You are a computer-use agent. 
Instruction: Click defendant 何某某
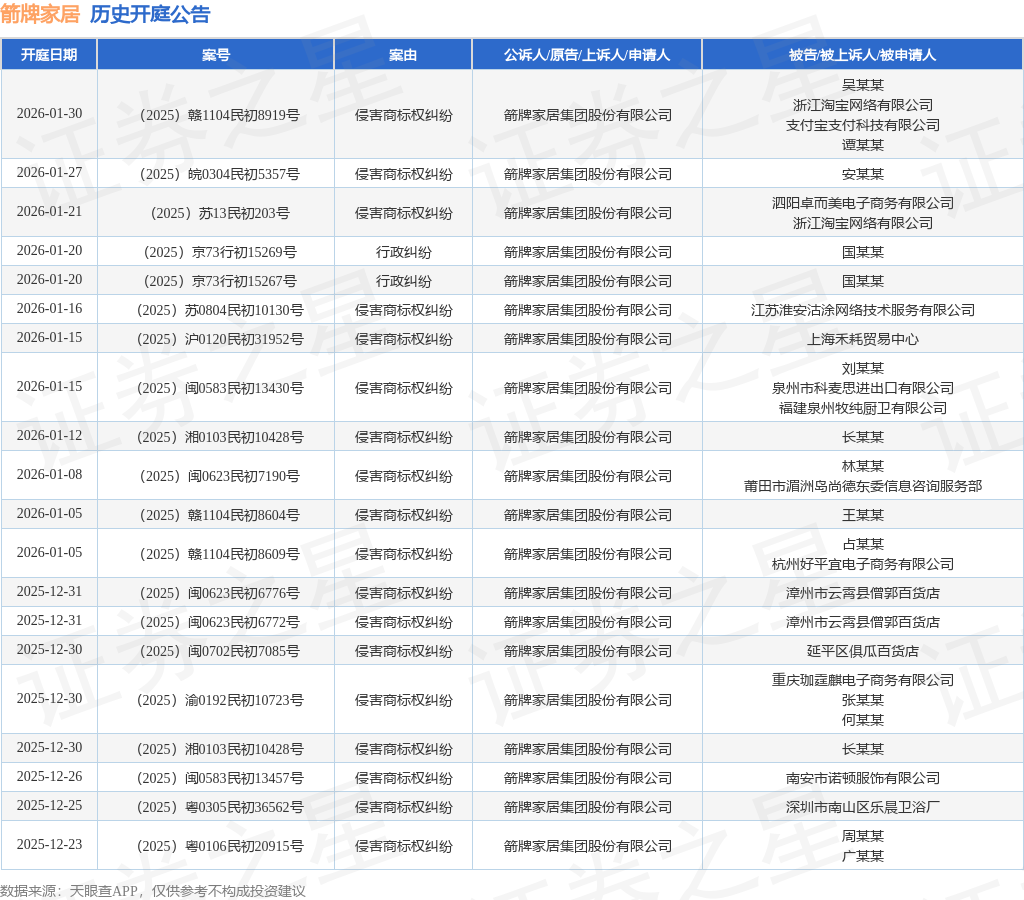coord(863,720)
